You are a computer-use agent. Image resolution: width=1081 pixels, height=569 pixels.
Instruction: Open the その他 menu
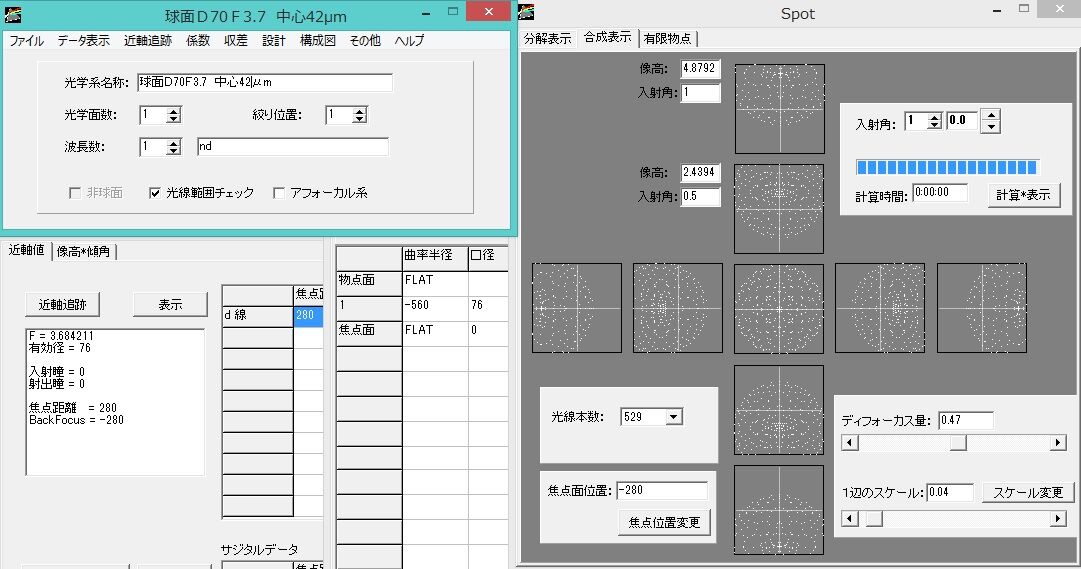pyautogui.click(x=365, y=41)
